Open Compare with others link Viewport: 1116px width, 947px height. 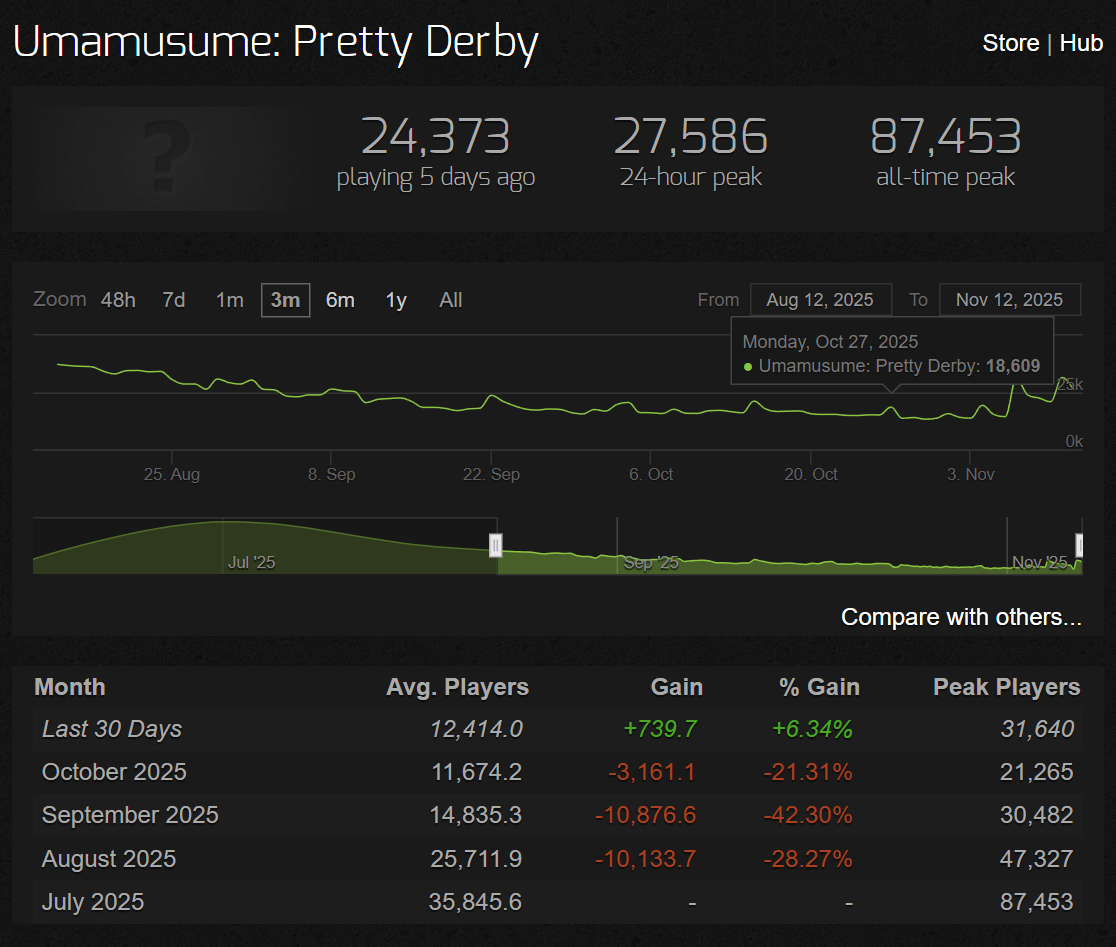coord(961,617)
